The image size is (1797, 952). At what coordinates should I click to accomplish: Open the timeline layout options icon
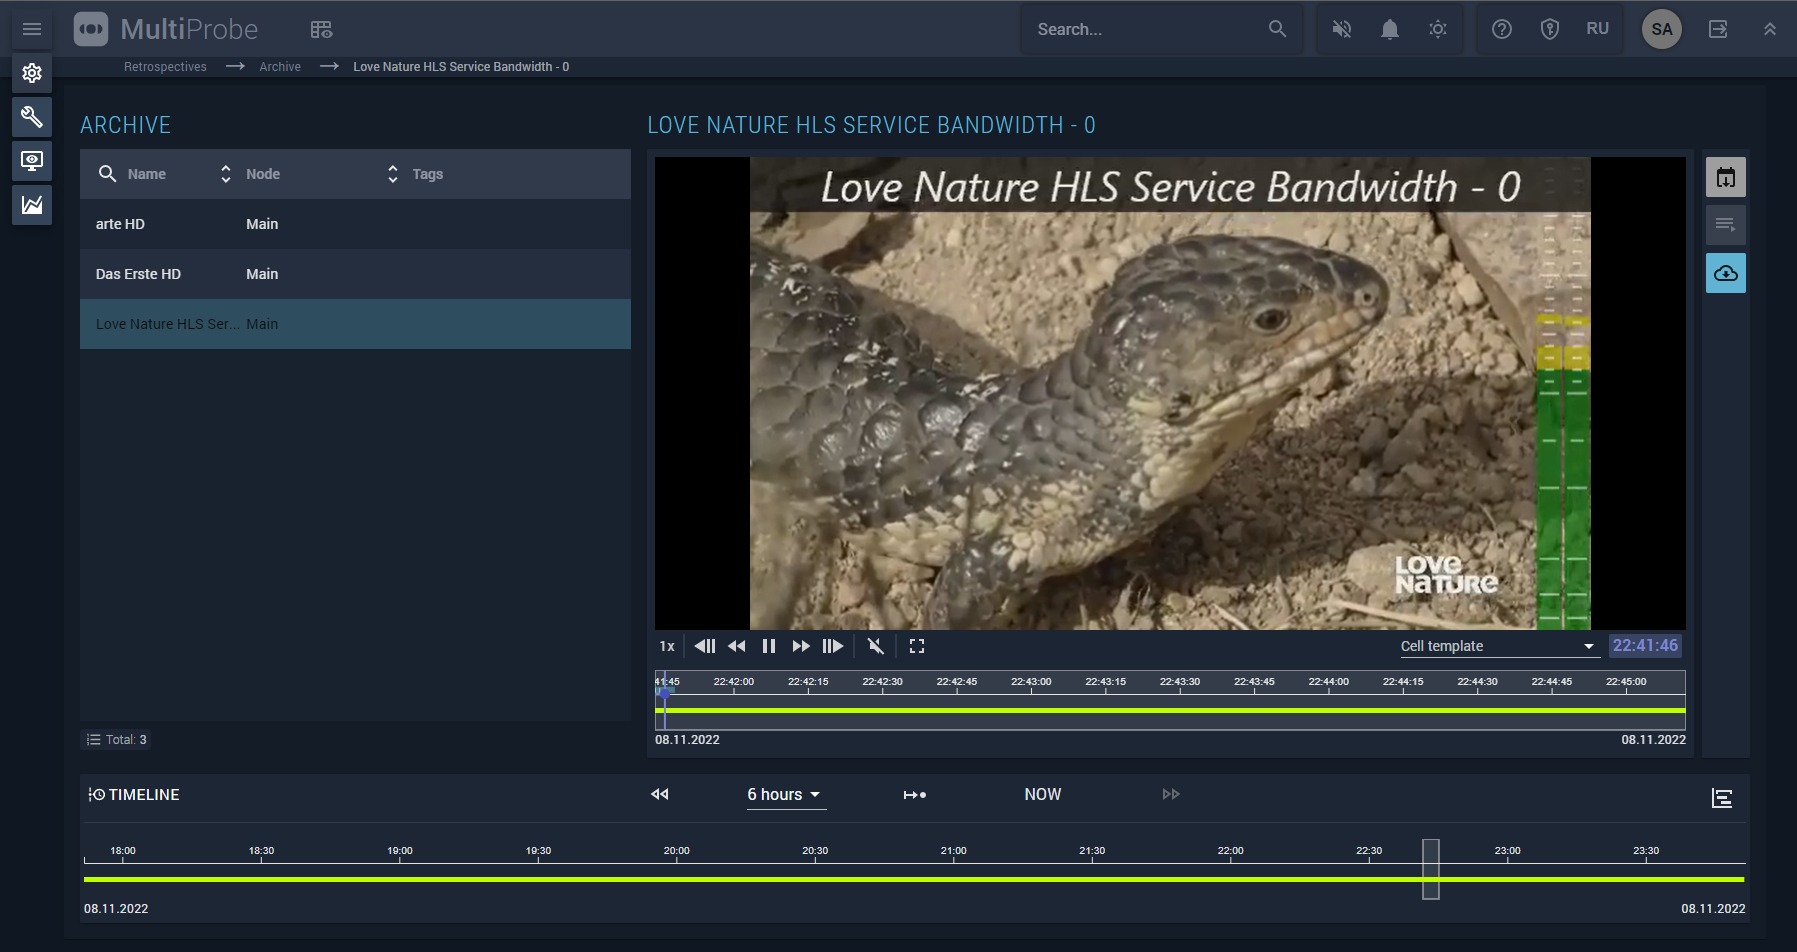click(x=1722, y=798)
